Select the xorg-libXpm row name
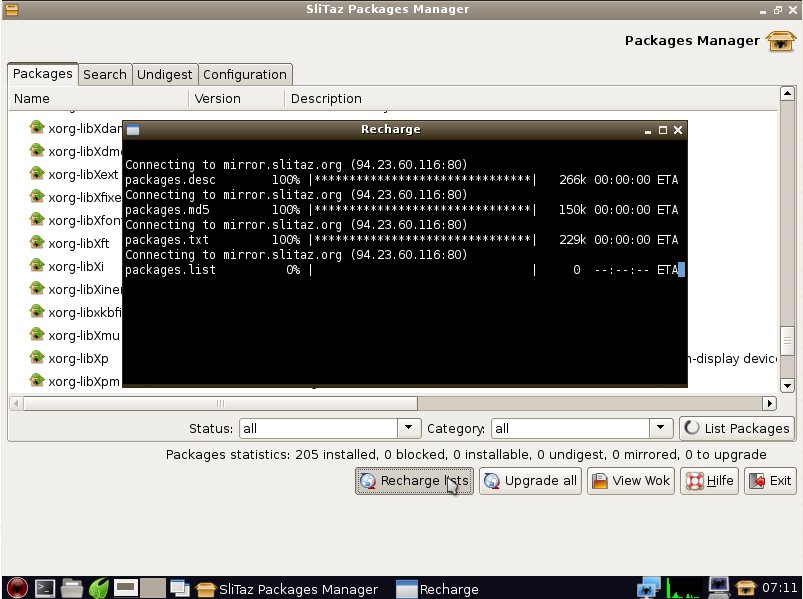Image resolution: width=803 pixels, height=599 pixels. (x=84, y=381)
